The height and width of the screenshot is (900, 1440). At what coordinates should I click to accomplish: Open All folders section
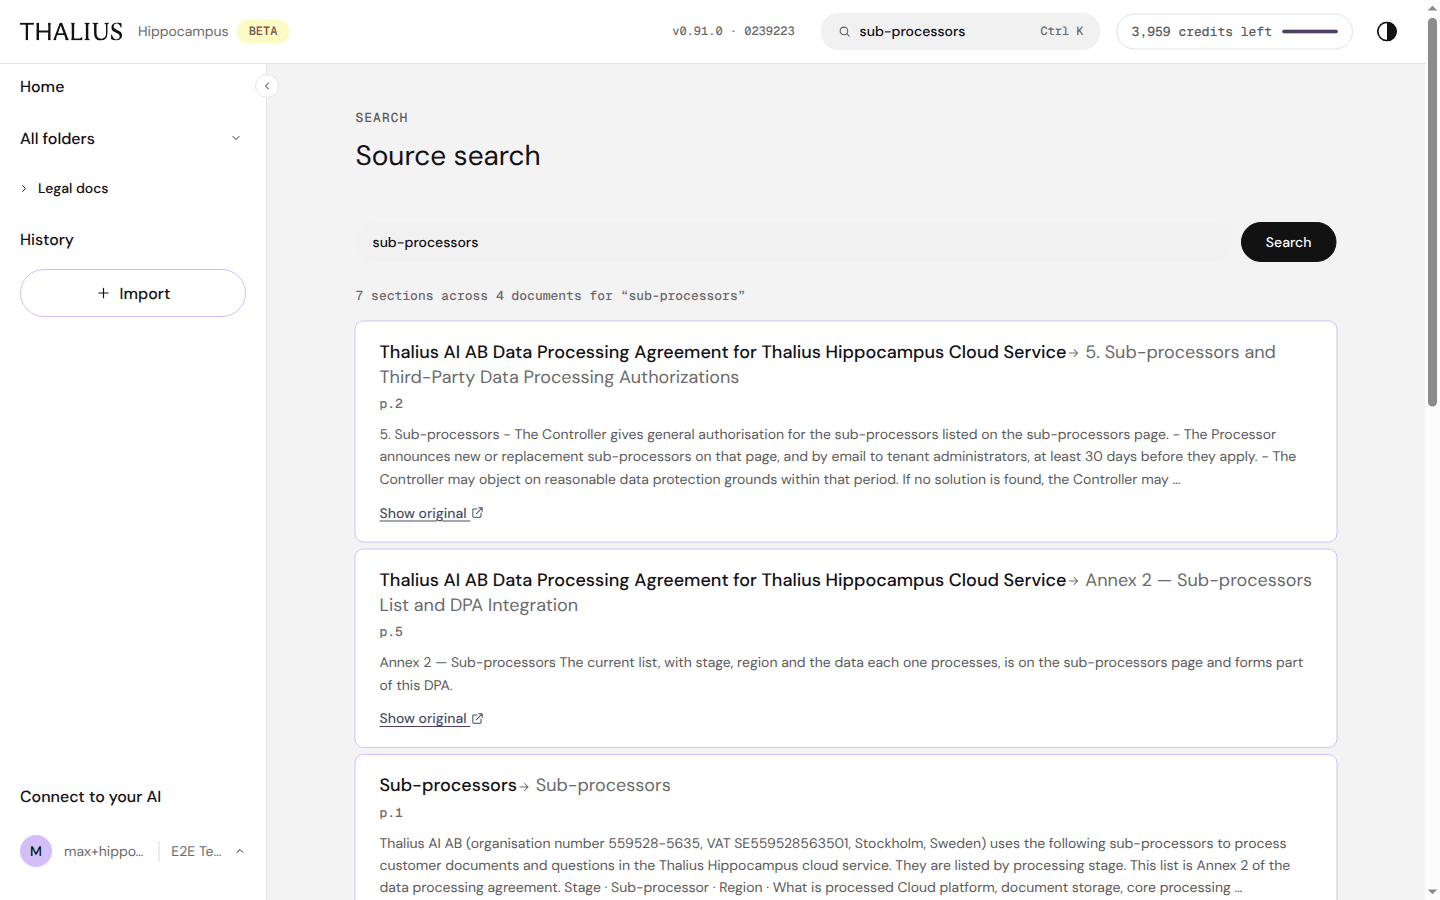coord(57,139)
